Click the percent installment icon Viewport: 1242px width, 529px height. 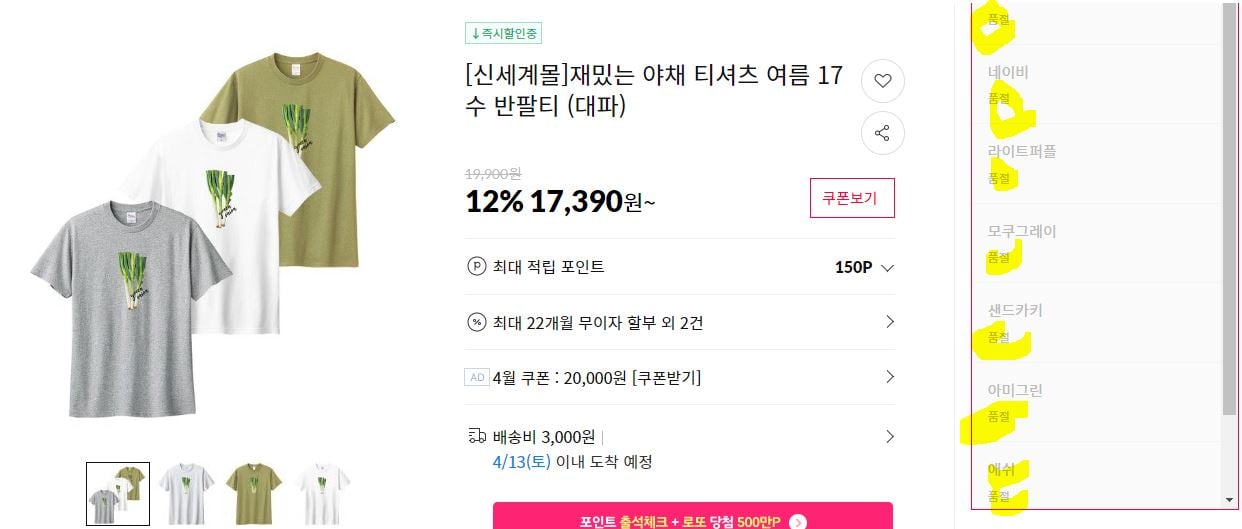click(476, 323)
